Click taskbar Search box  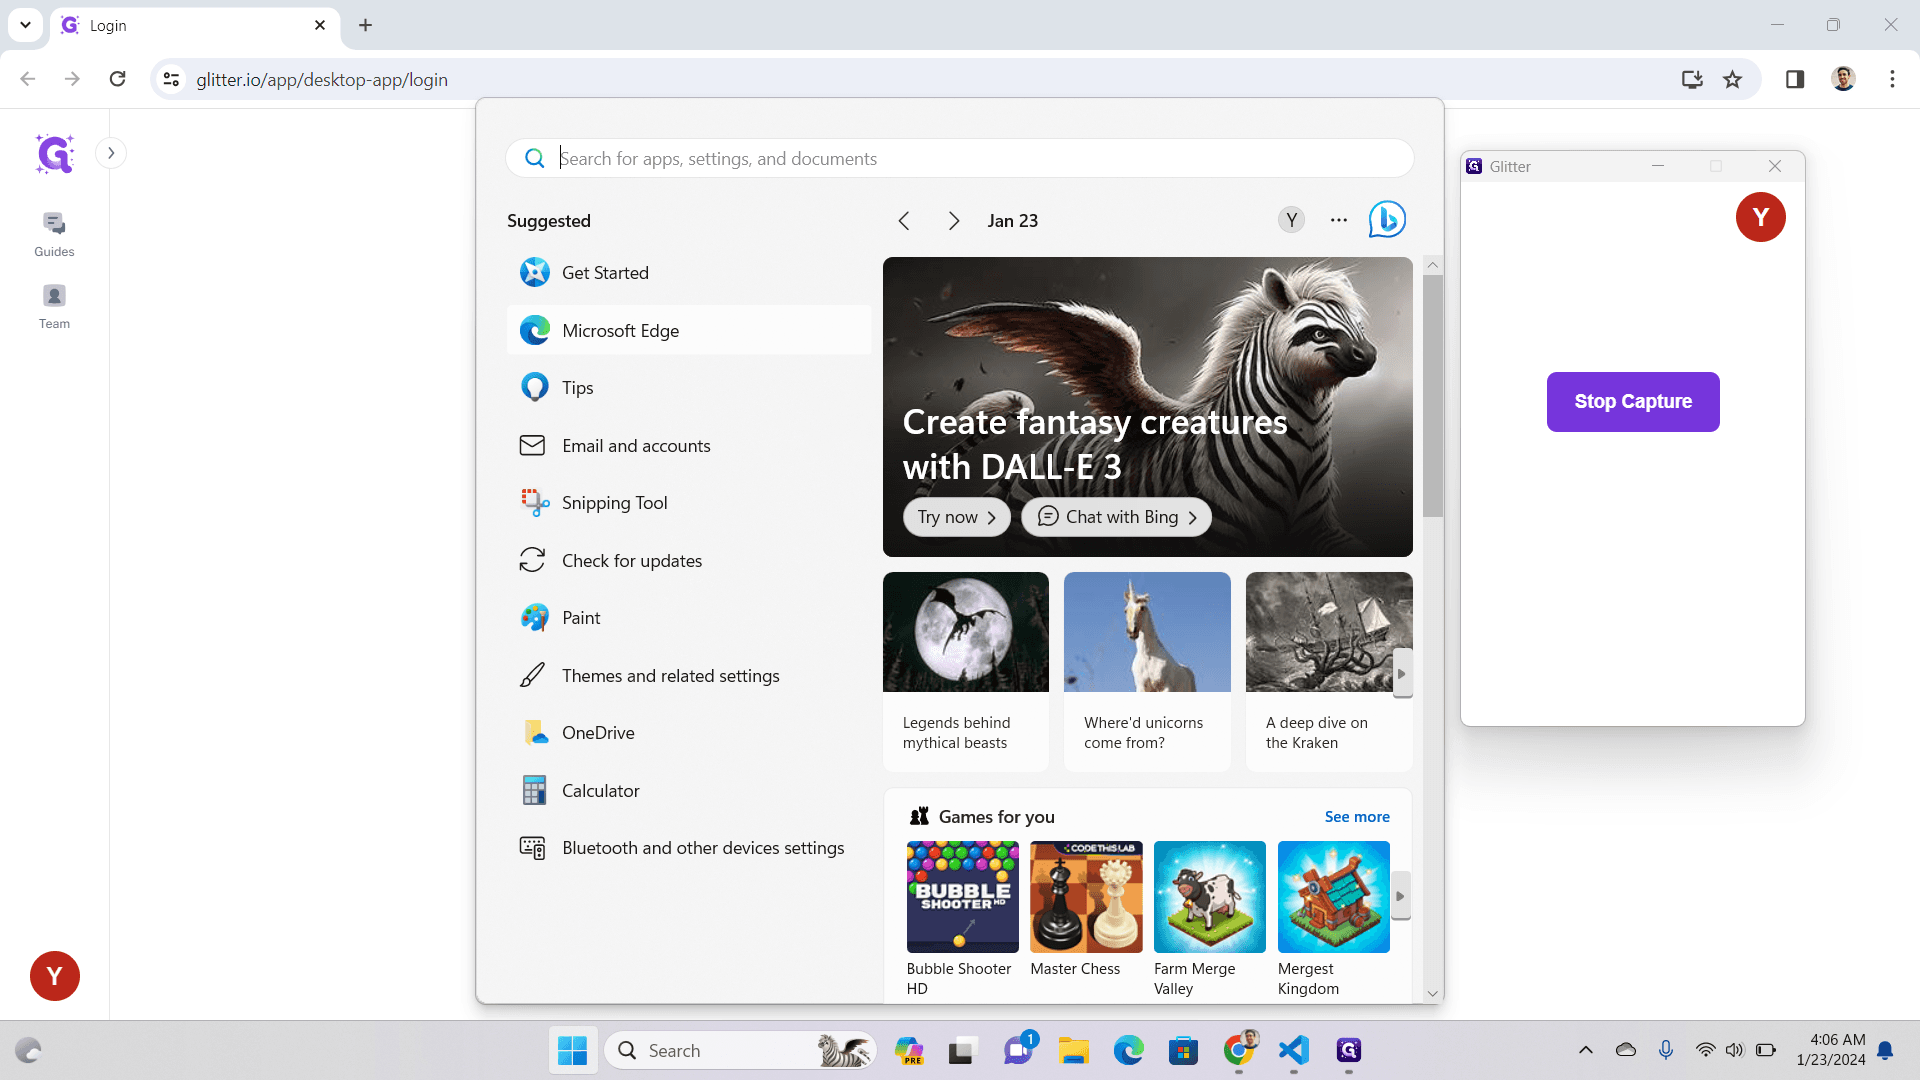[x=741, y=1051]
